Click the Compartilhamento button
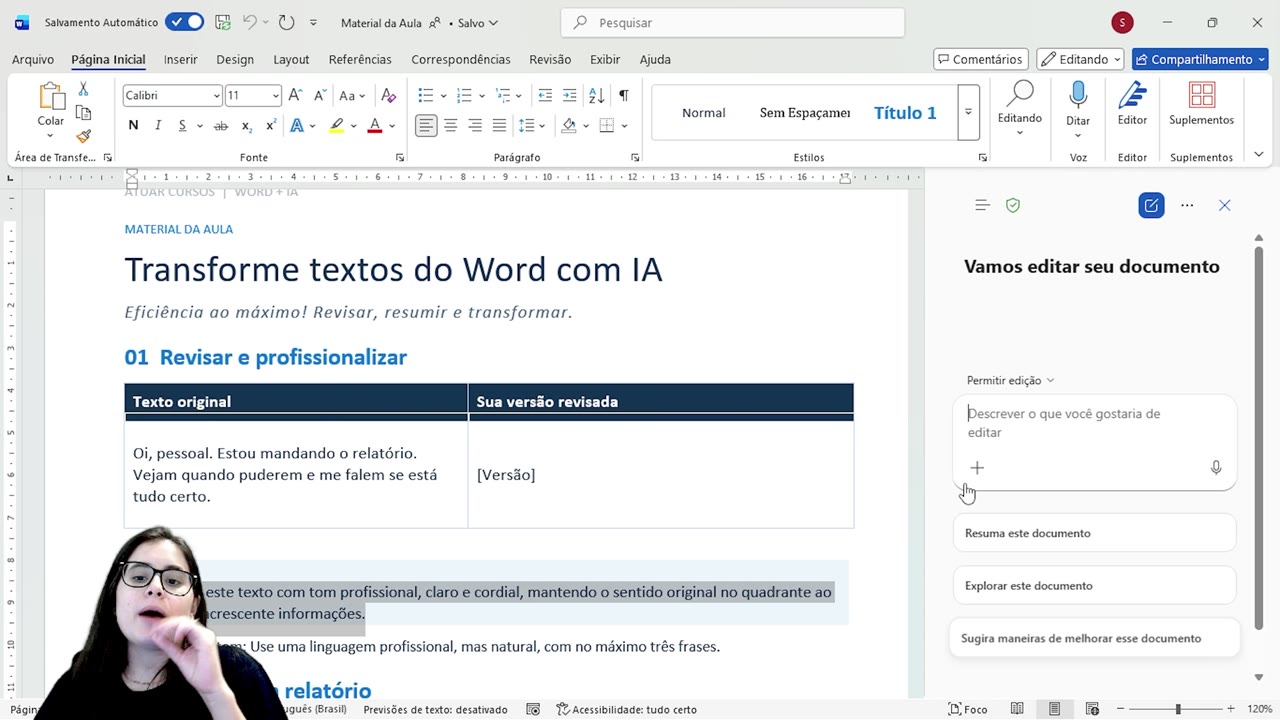The width and height of the screenshot is (1280, 720). coord(1200,59)
